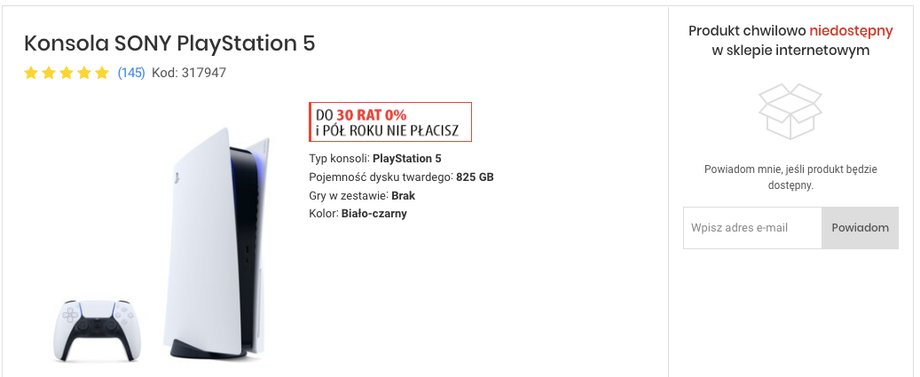Click the Brak games in set value
This screenshot has width=920, height=377.
pos(403,195)
